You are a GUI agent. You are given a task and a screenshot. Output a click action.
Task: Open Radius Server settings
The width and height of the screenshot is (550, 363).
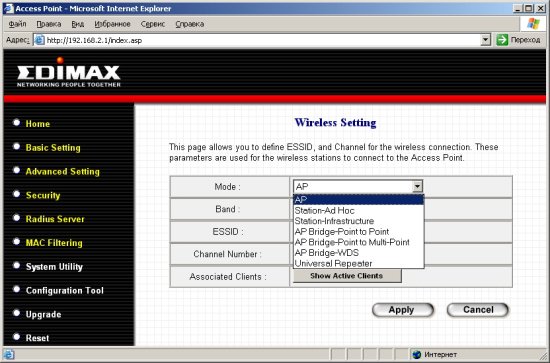55,219
